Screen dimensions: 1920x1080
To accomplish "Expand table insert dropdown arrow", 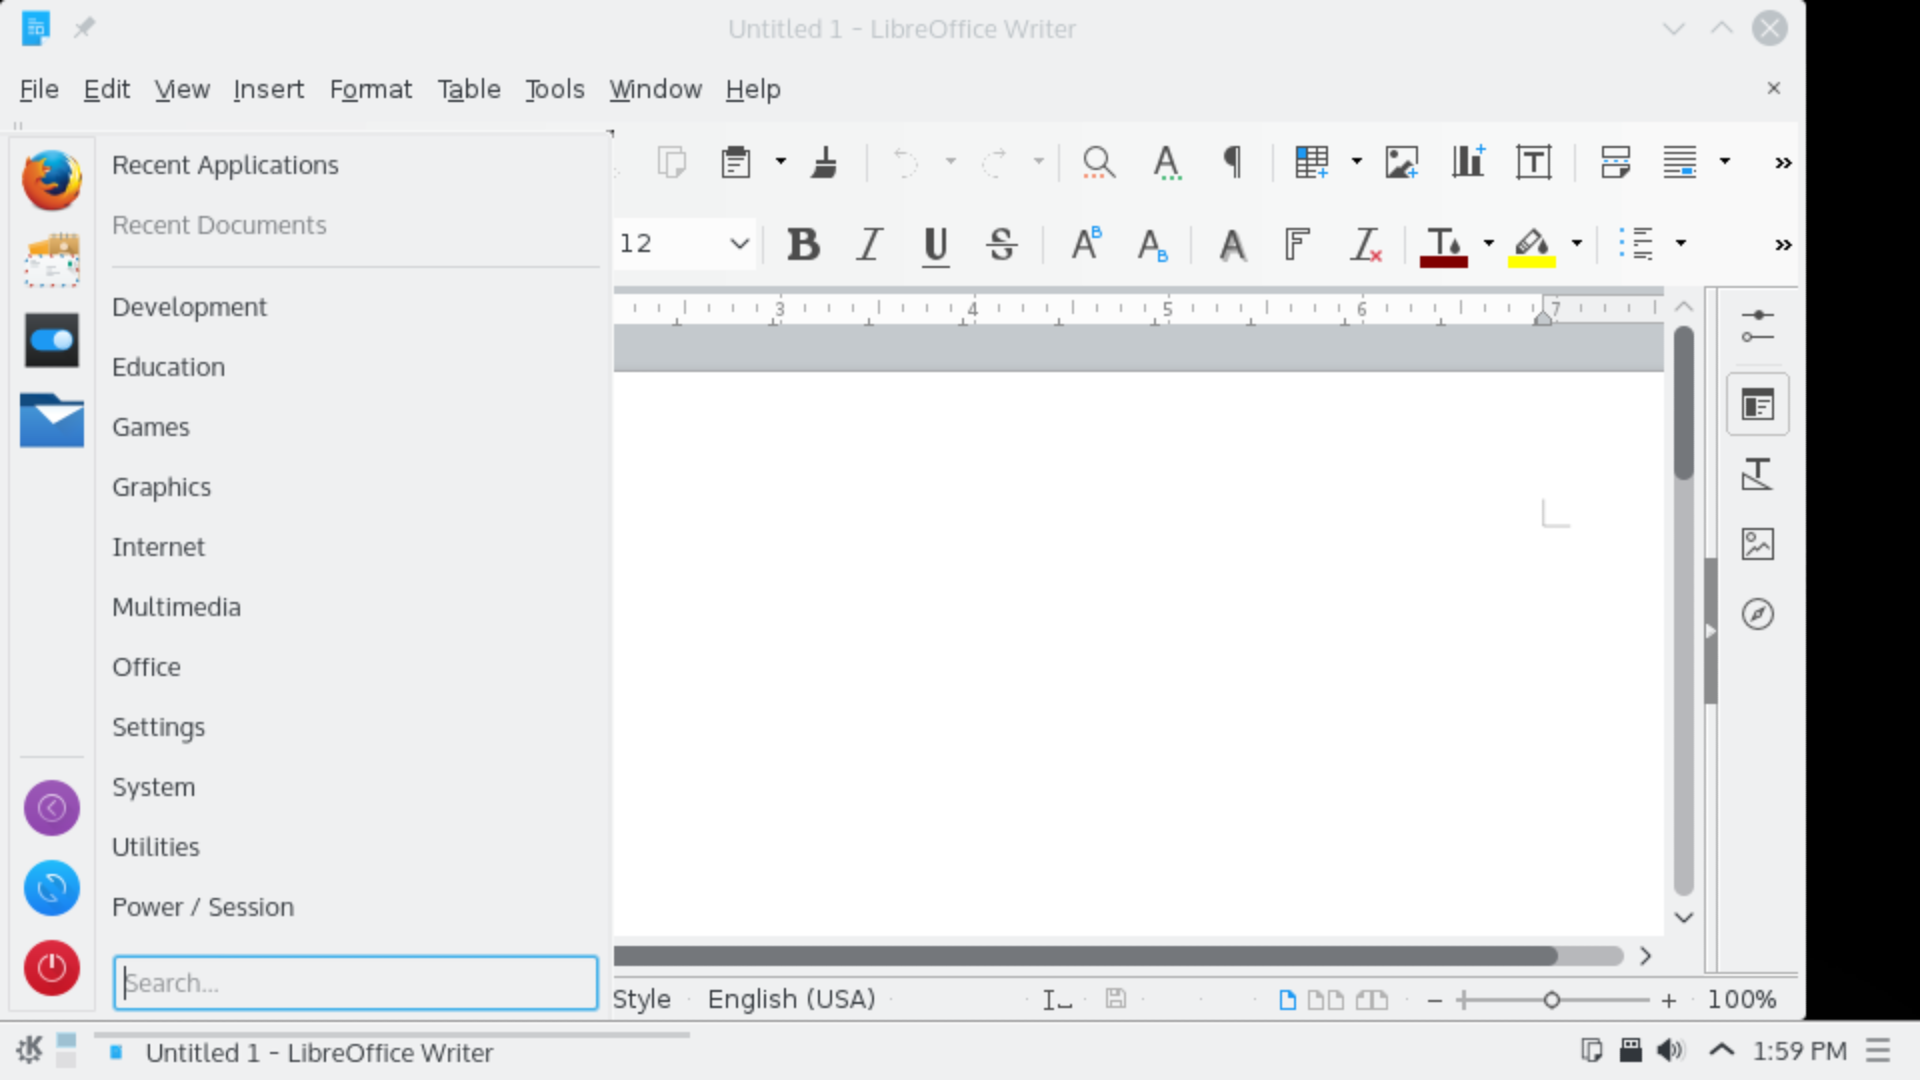I will point(1356,162).
